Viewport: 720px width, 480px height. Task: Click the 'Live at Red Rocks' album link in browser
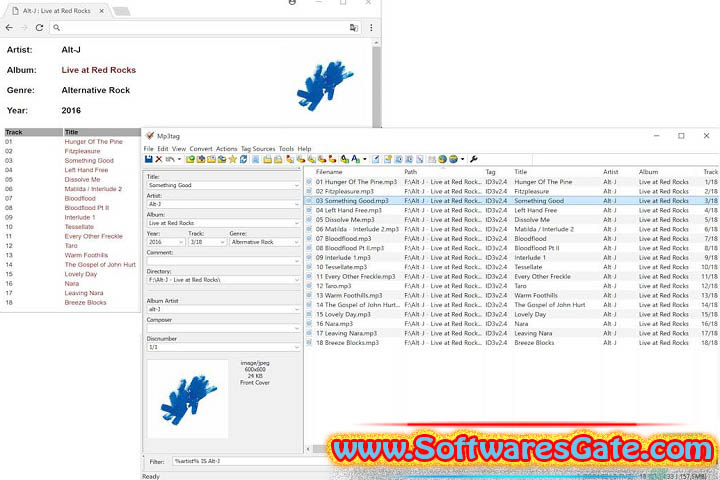click(x=99, y=70)
